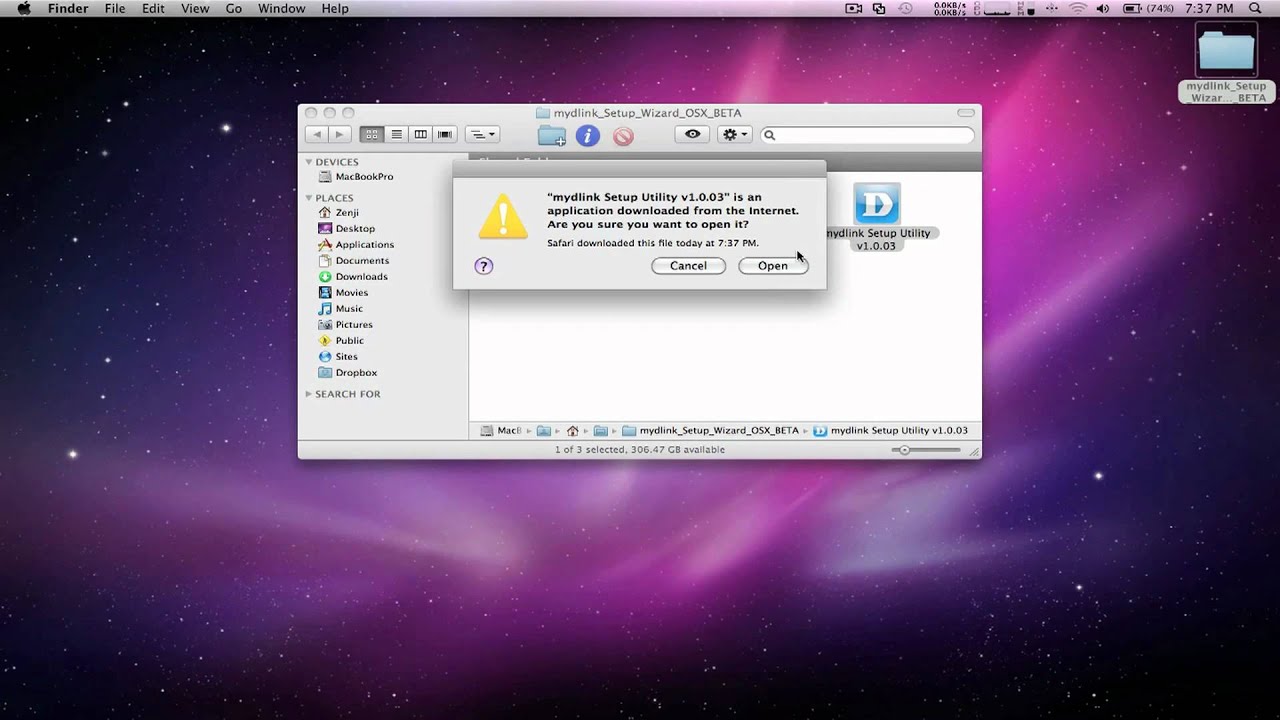Screen dimensions: 1280x720
Task: Click the network speed KB/s indicator
Action: tap(949, 9)
